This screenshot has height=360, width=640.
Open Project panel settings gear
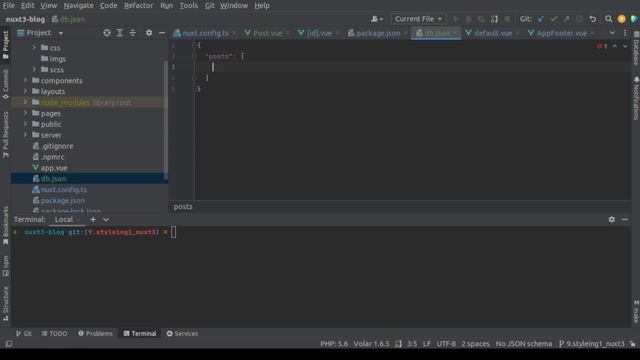[149, 33]
